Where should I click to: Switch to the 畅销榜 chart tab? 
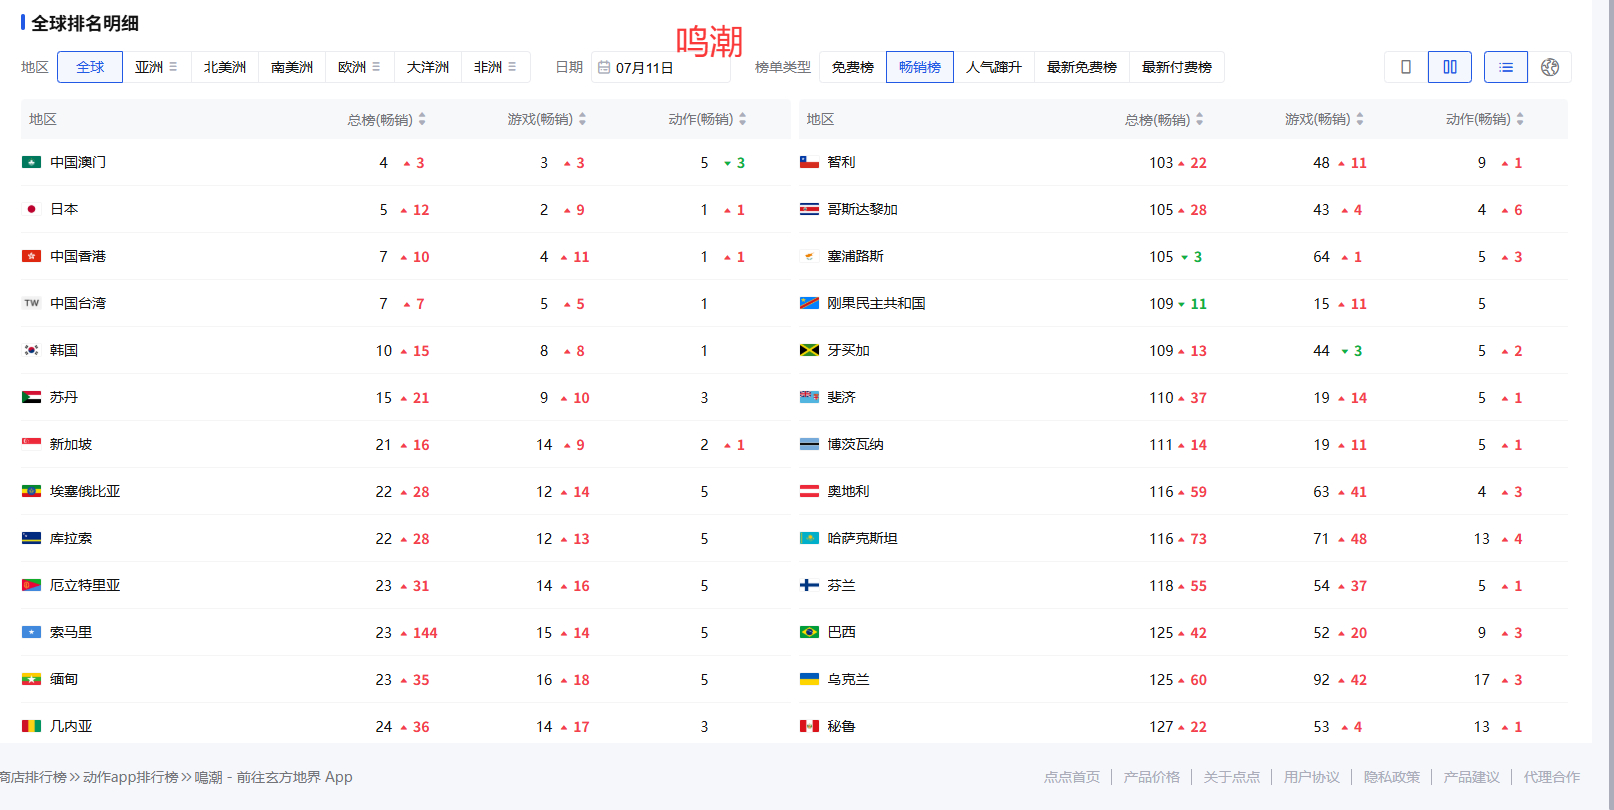tap(920, 67)
